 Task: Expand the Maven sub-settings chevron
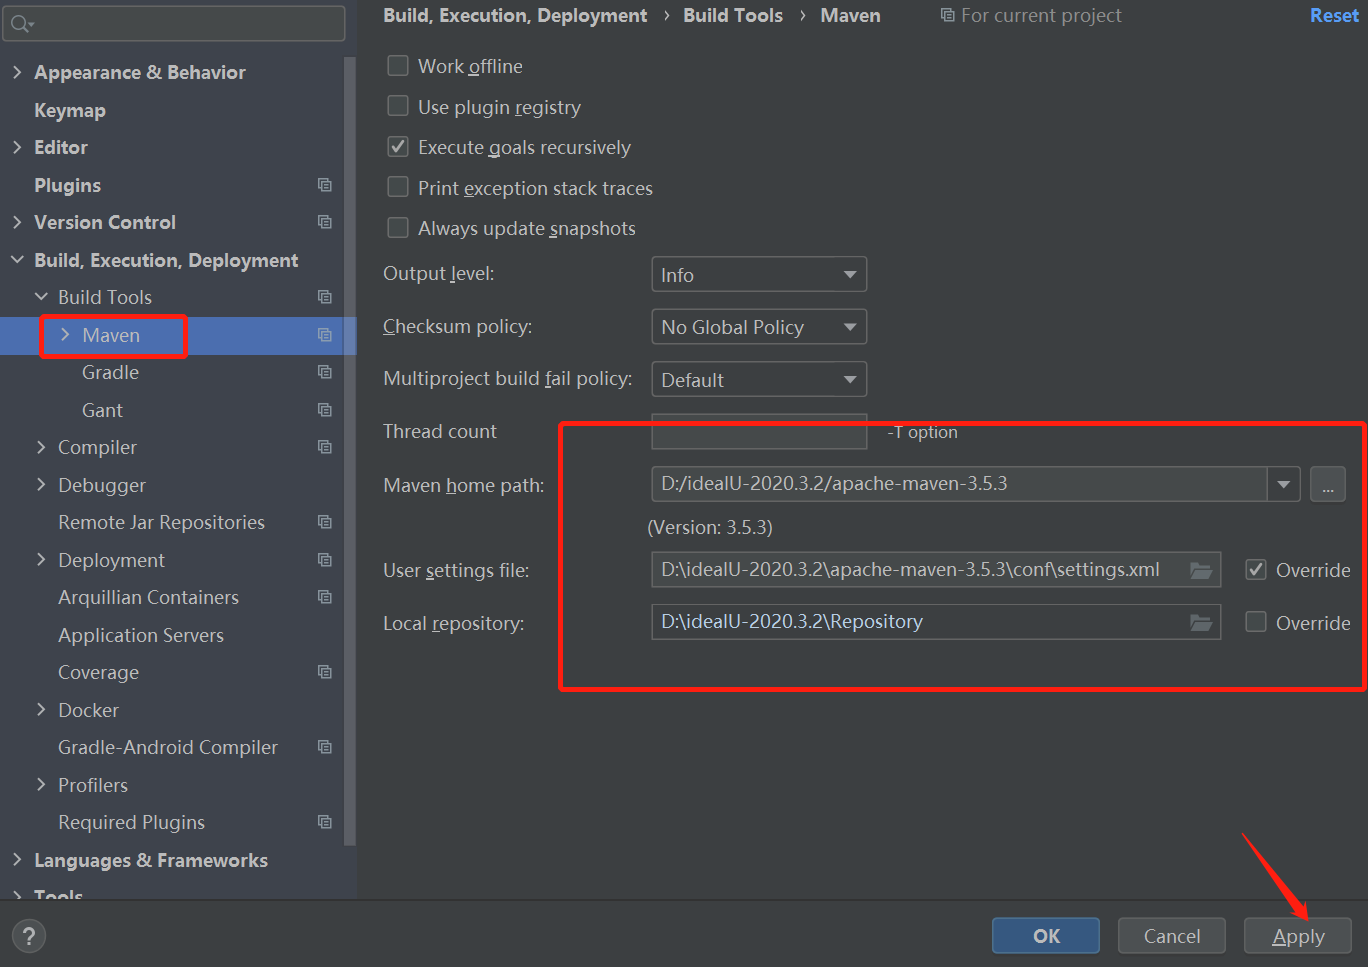click(65, 335)
